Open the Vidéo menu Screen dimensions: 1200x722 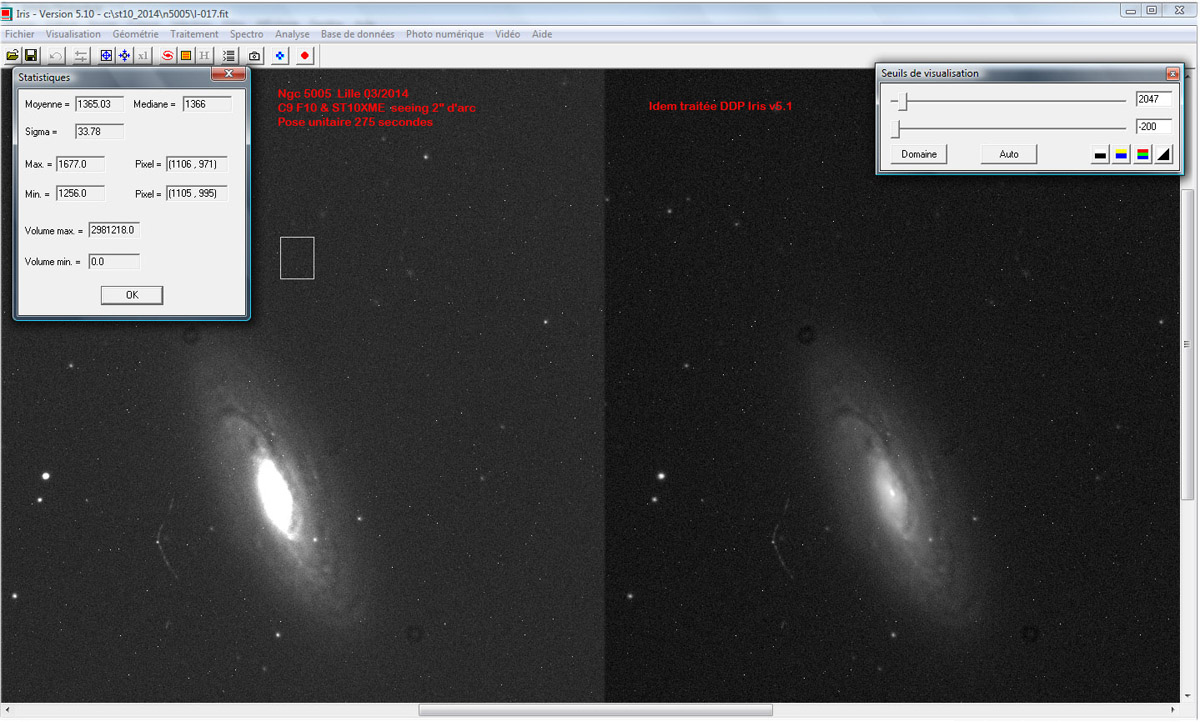508,34
